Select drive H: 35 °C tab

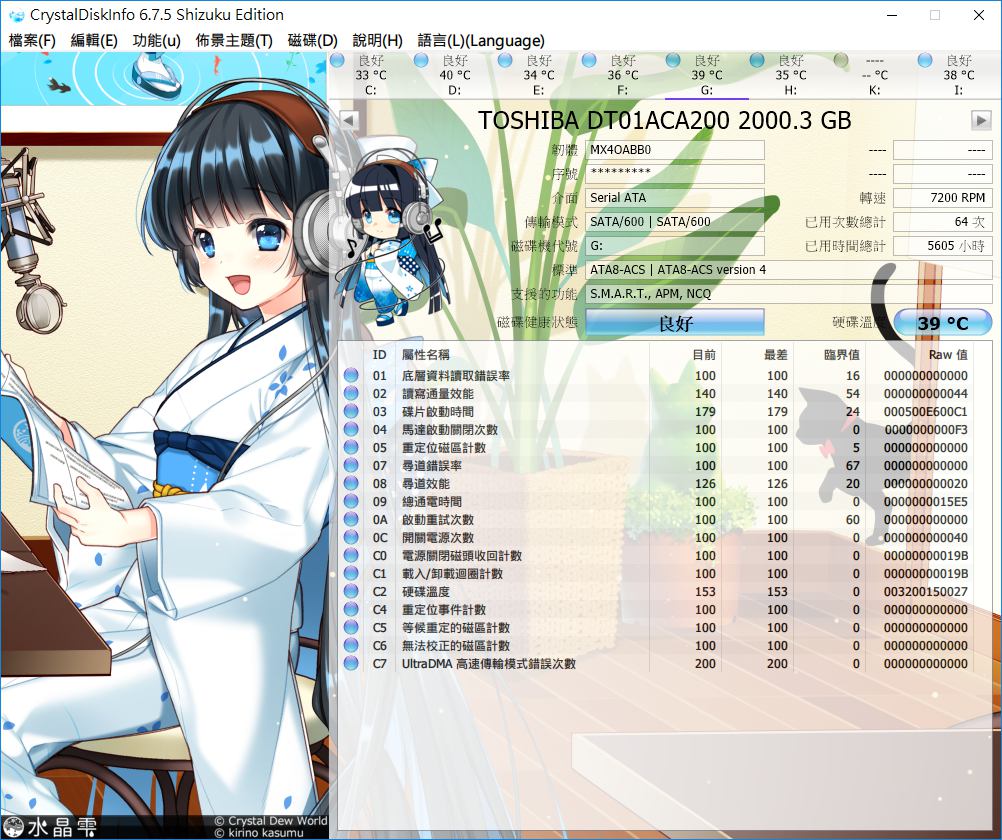point(790,75)
